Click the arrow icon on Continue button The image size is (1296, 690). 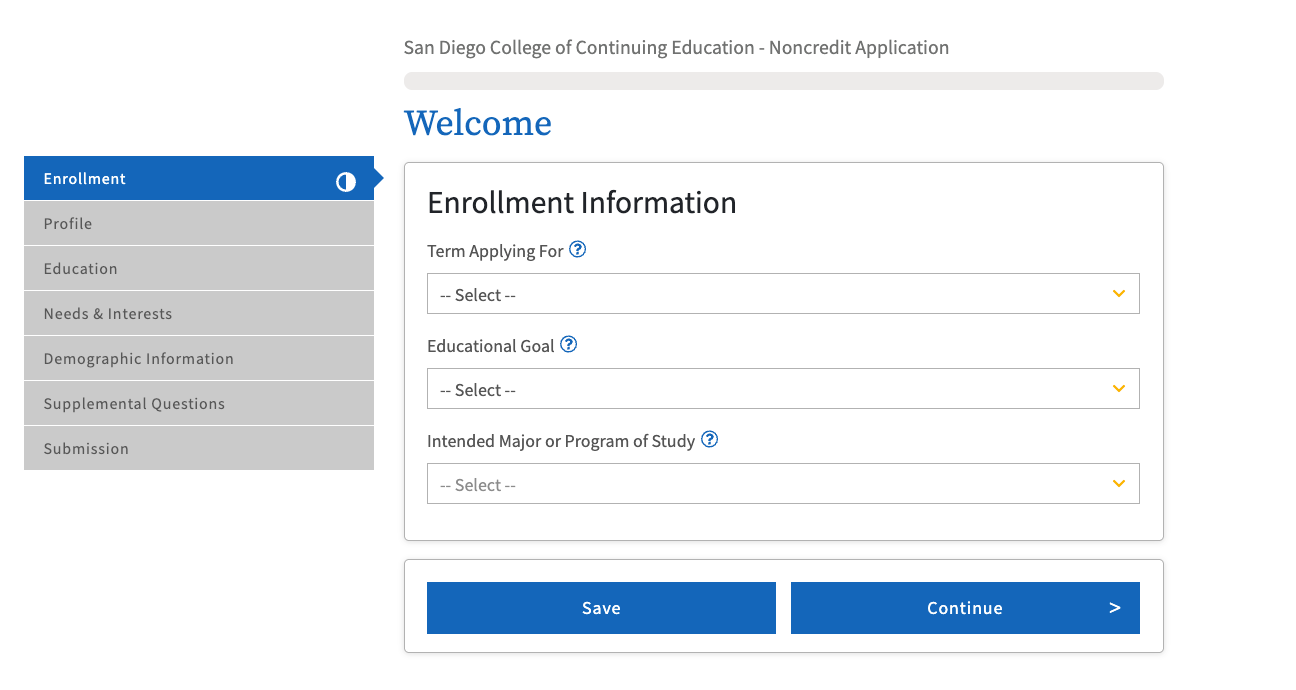tap(1114, 608)
